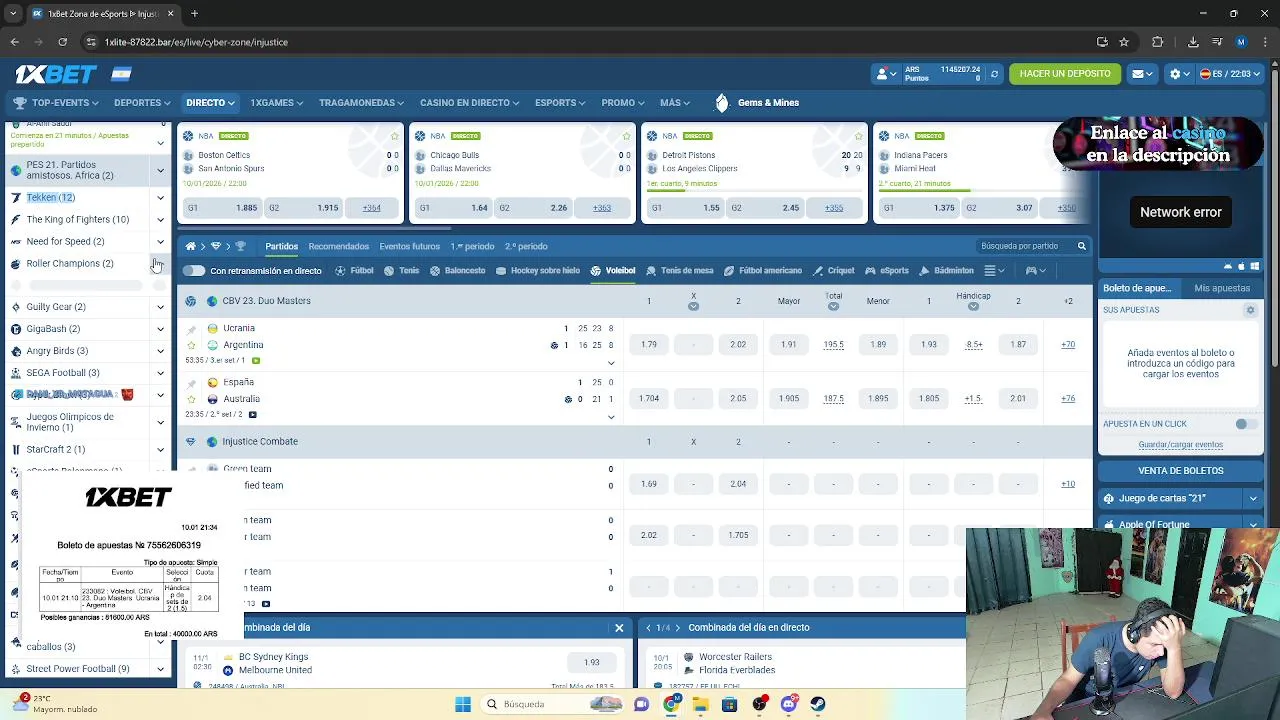Open CASINO EN DIRECTO menu

(x=468, y=102)
